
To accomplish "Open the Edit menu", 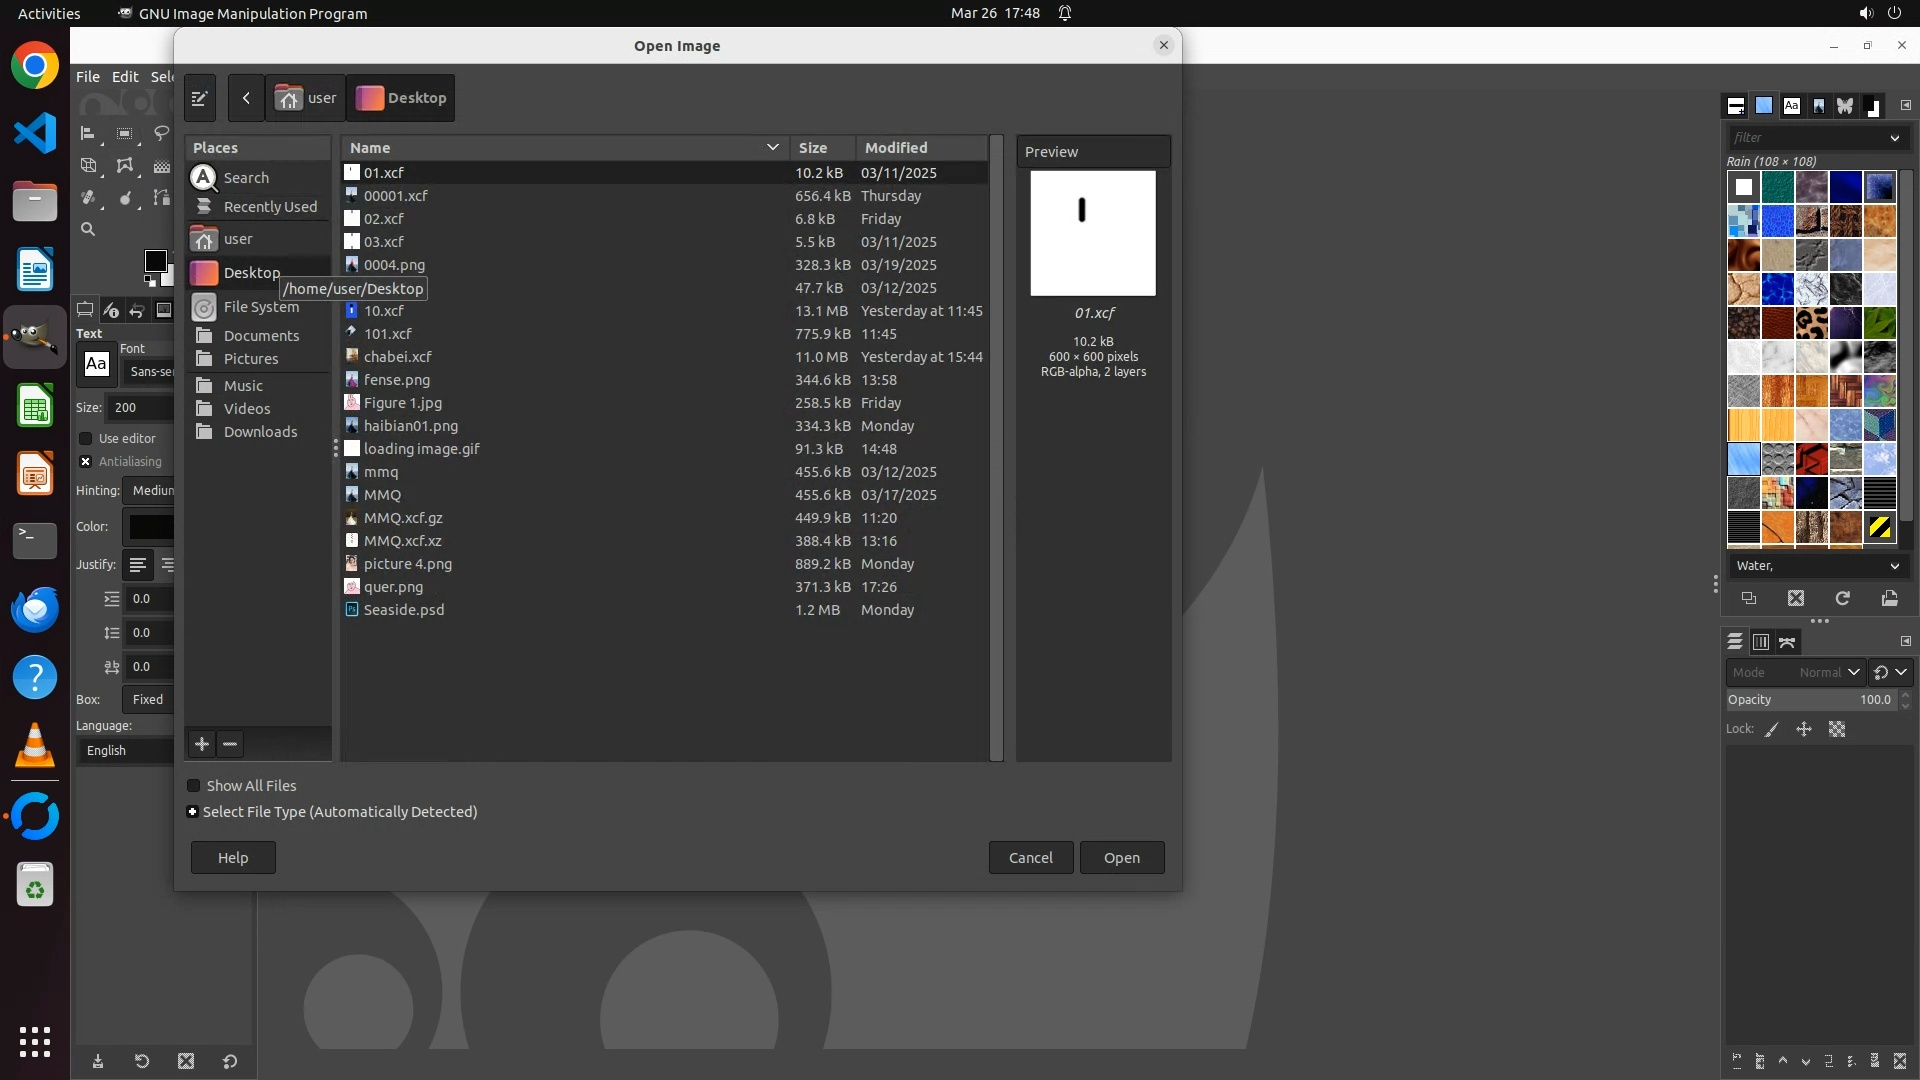I will (125, 77).
